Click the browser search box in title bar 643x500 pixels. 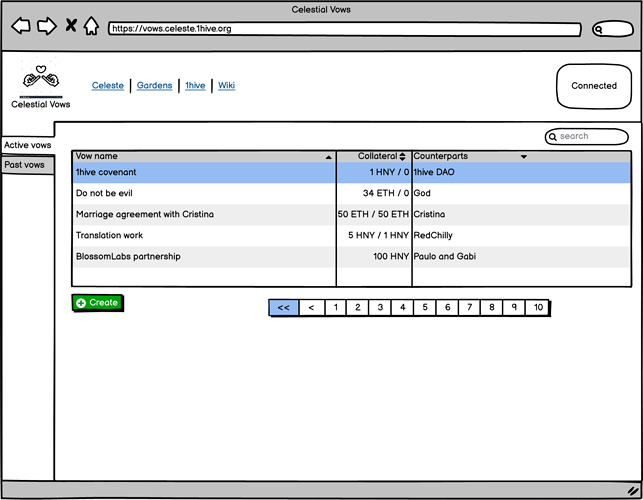(612, 30)
